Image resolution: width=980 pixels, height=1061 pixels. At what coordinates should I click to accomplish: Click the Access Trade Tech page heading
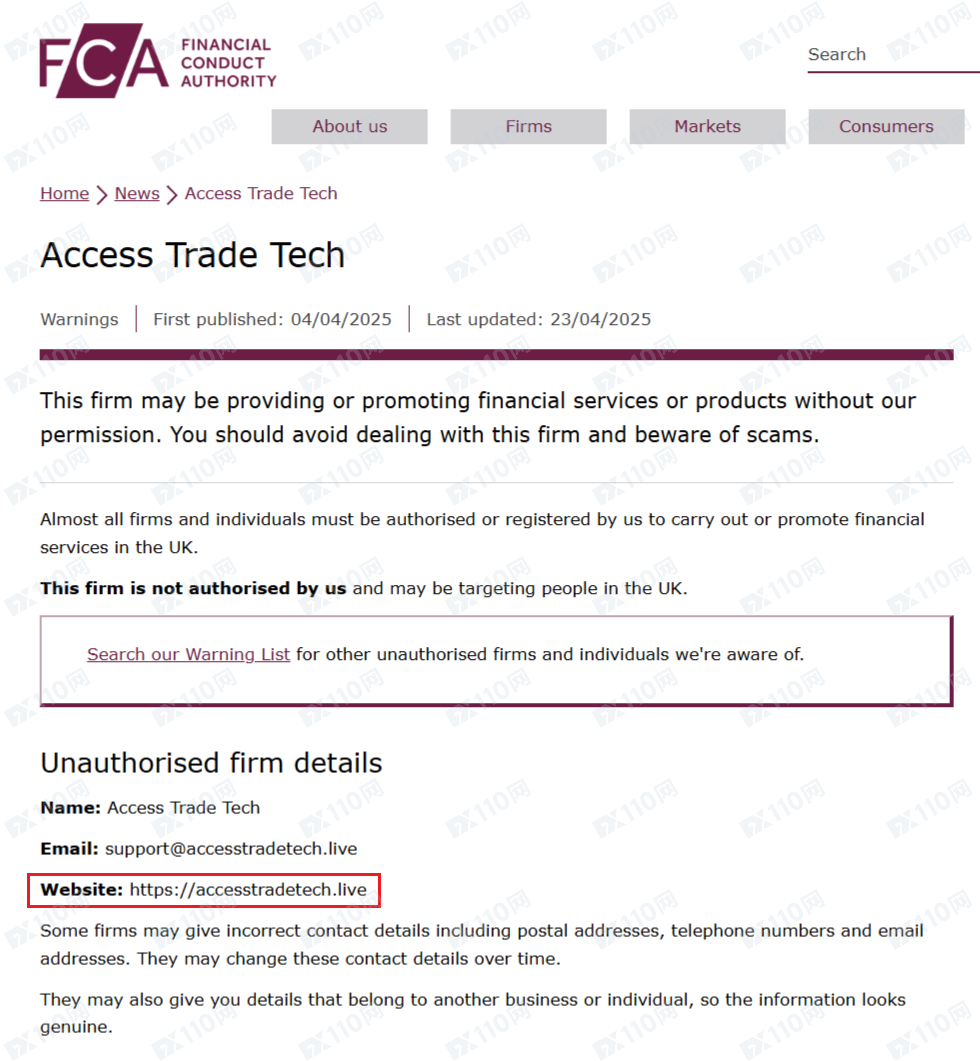[192, 255]
